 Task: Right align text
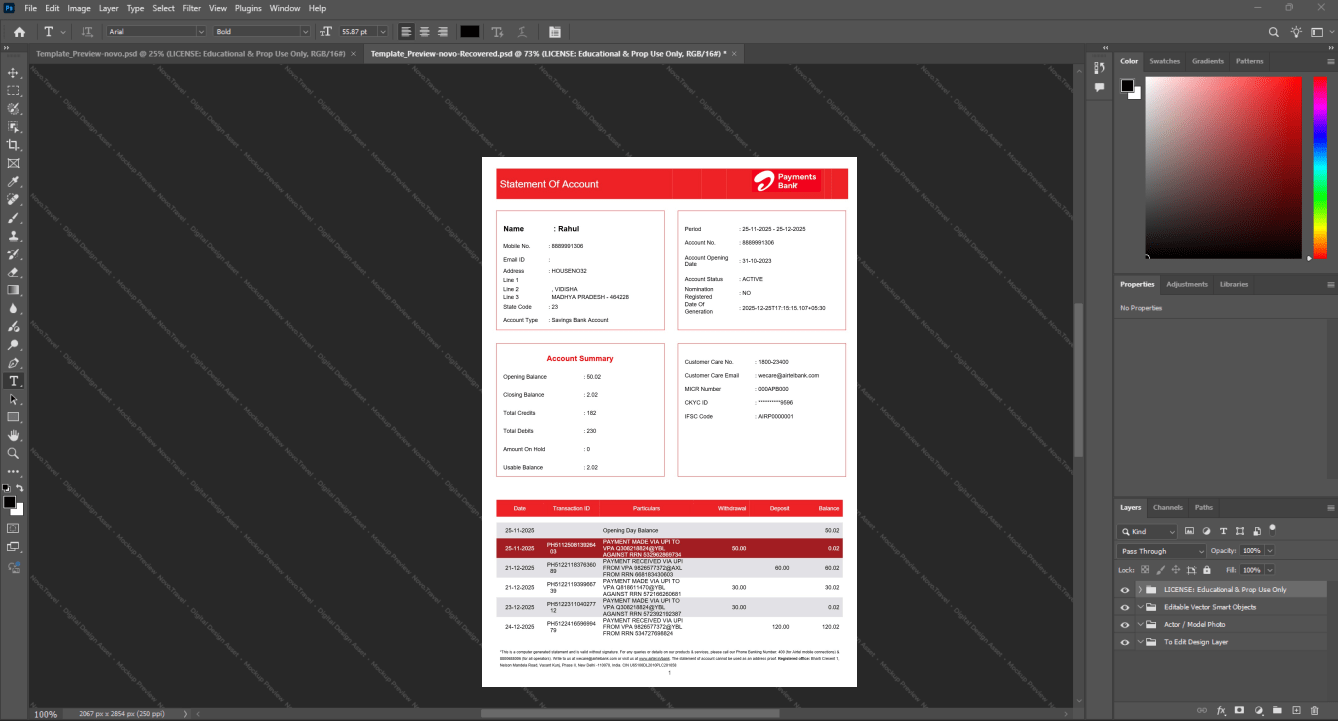(442, 32)
